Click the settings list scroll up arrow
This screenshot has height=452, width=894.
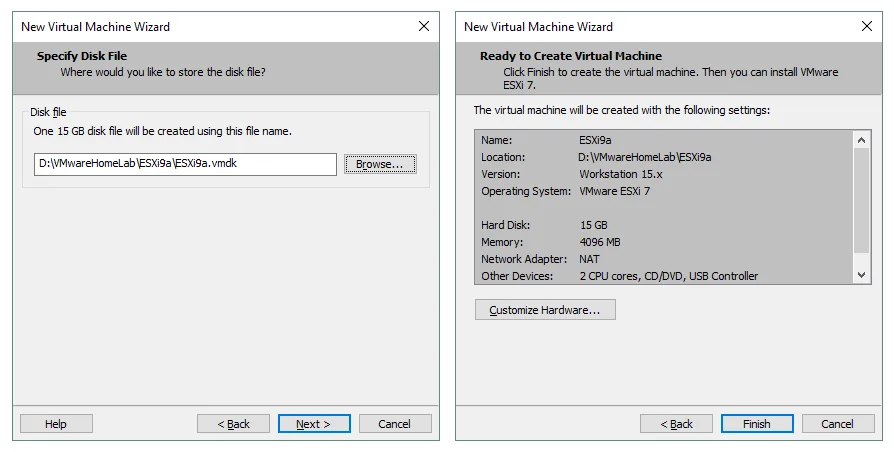pyautogui.click(x=862, y=140)
